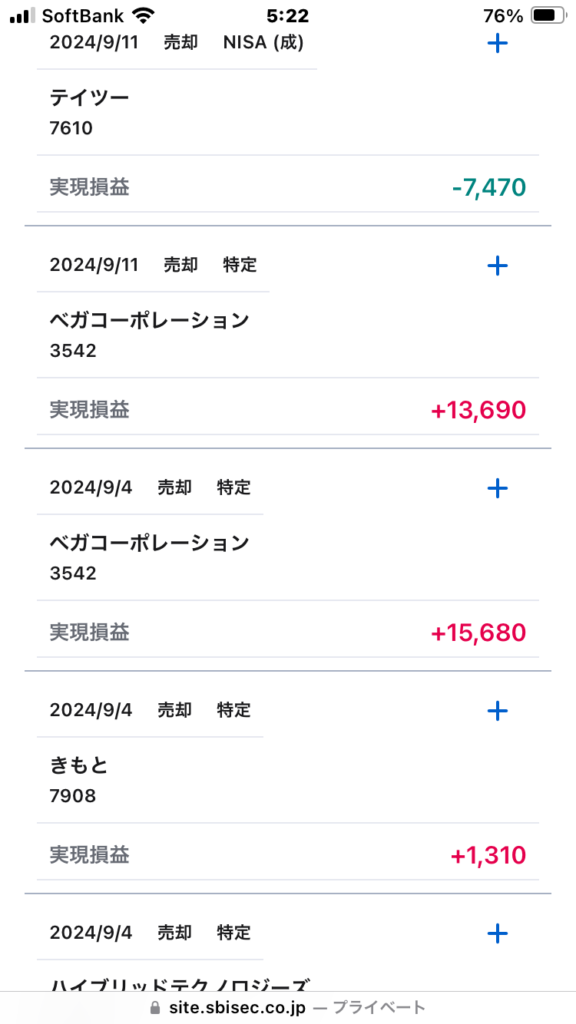Expand the テイツー 2024/9/11 NISA entry plus icon
Image resolution: width=576 pixels, height=1024 pixels.
pyautogui.click(x=498, y=43)
